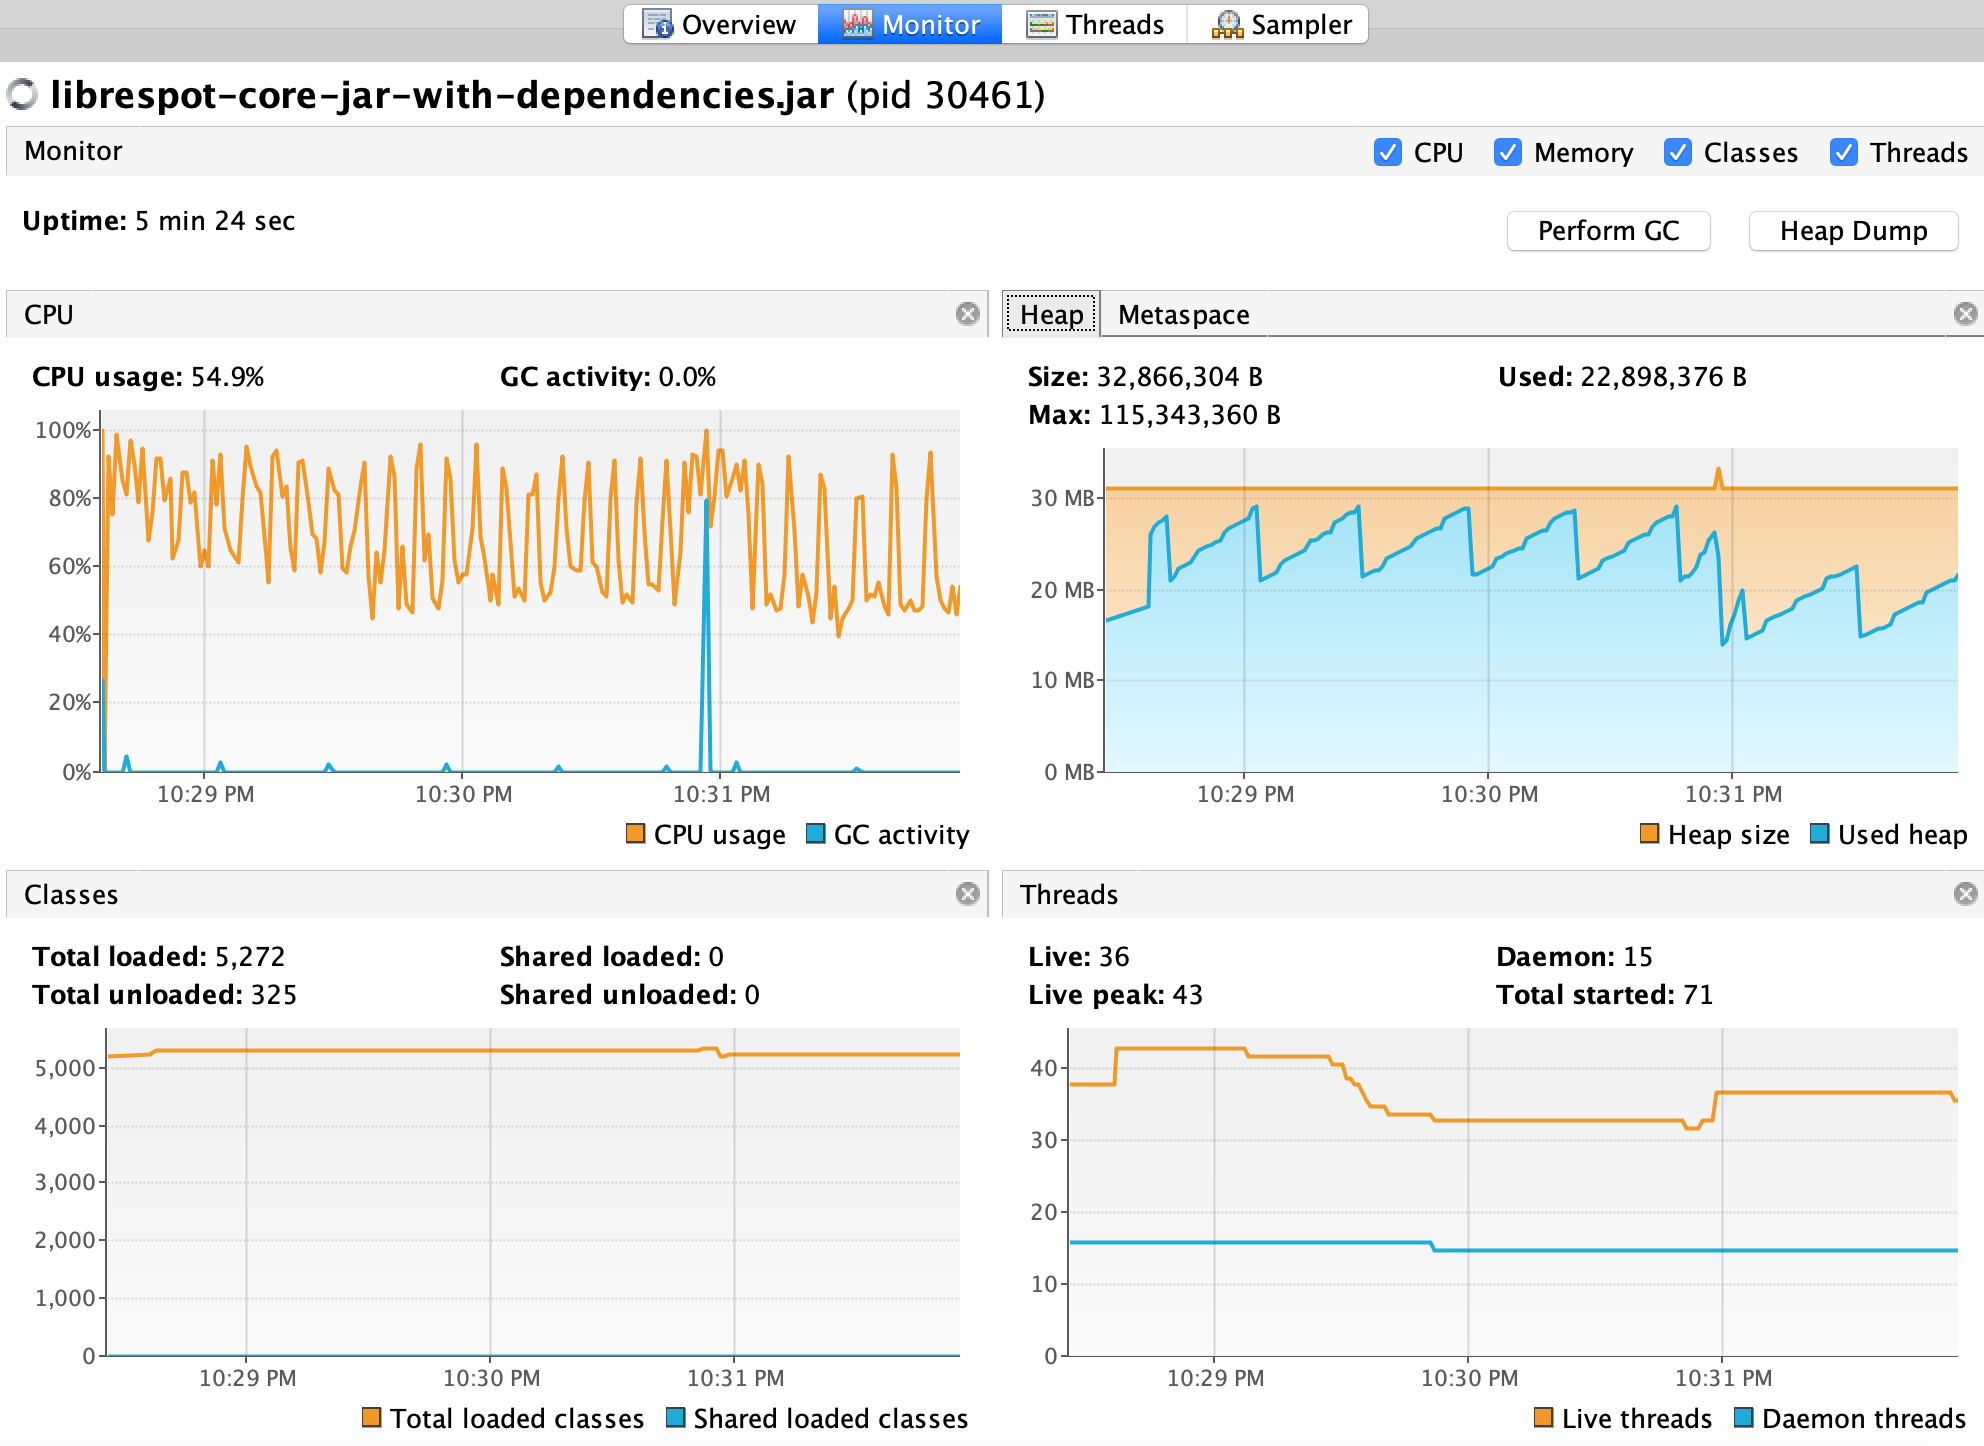Switch to the Metaspace tab
Image resolution: width=1984 pixels, height=1446 pixels.
(1183, 314)
